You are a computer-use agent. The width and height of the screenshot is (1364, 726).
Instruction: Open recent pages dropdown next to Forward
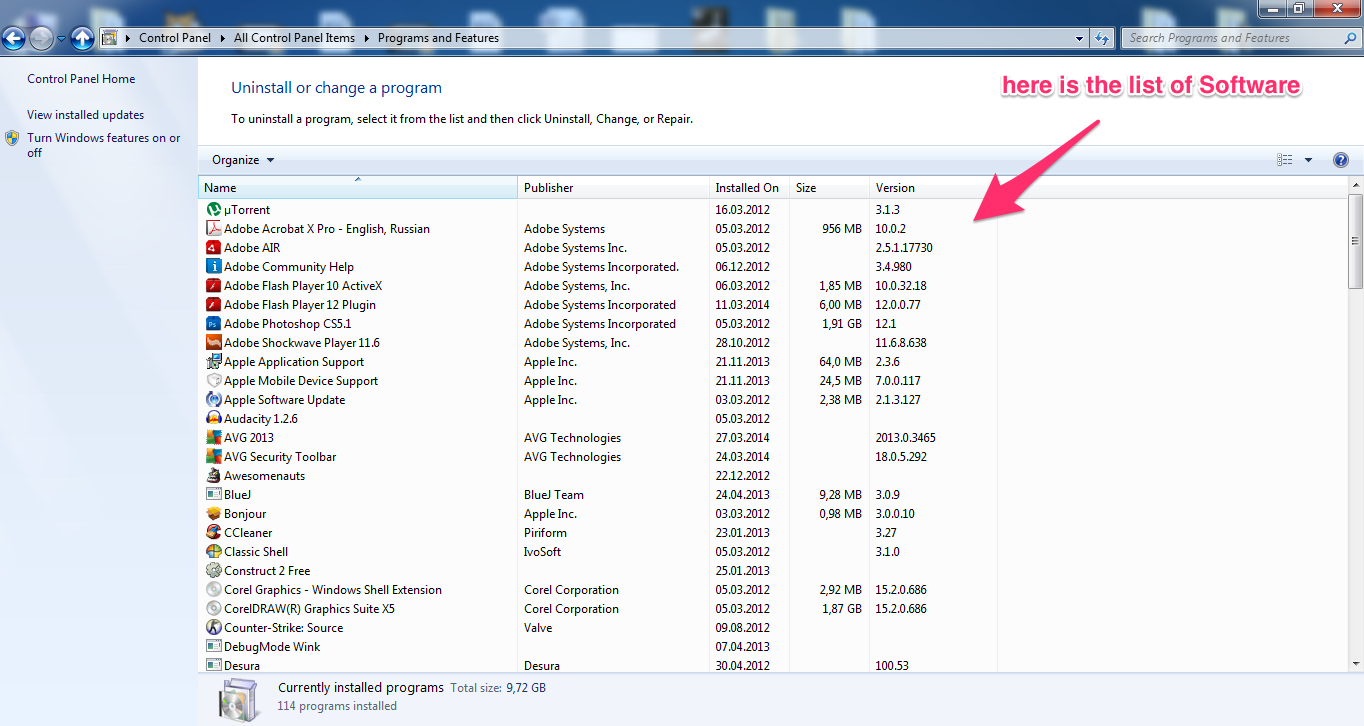[x=61, y=39]
